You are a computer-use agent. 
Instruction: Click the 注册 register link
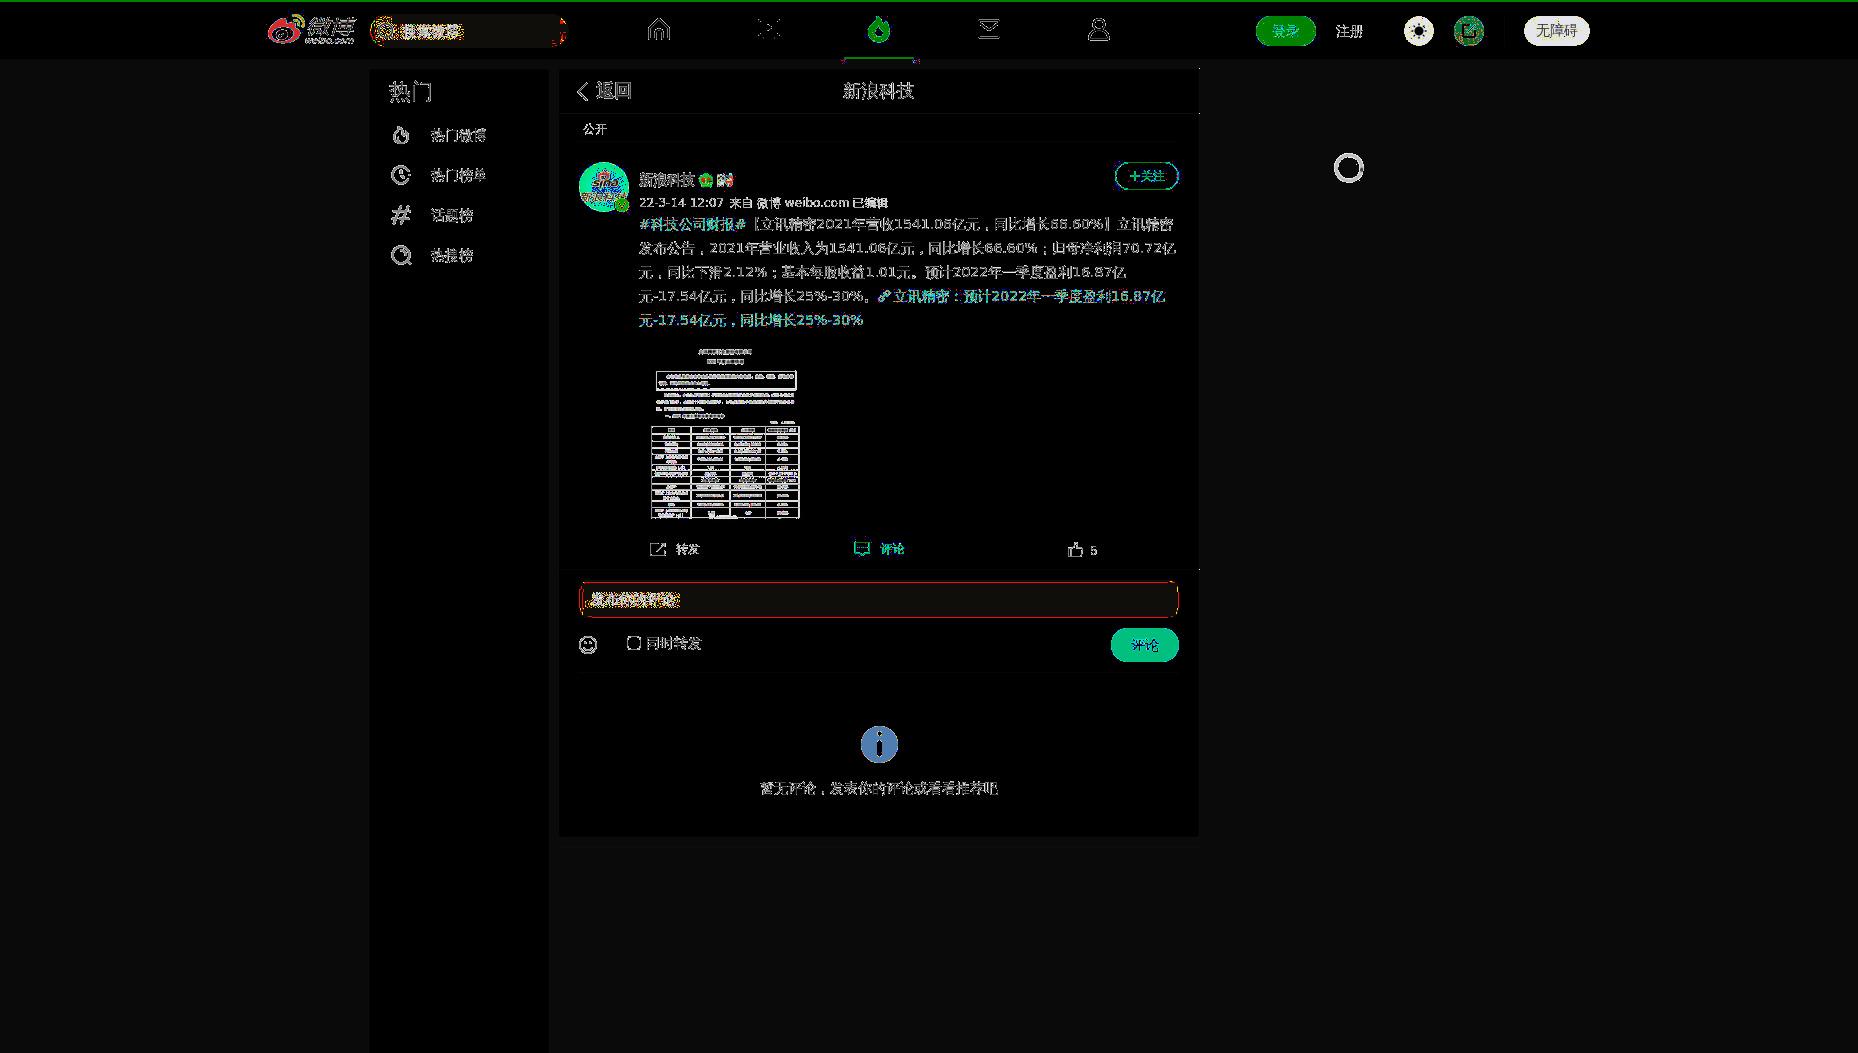pos(1349,31)
